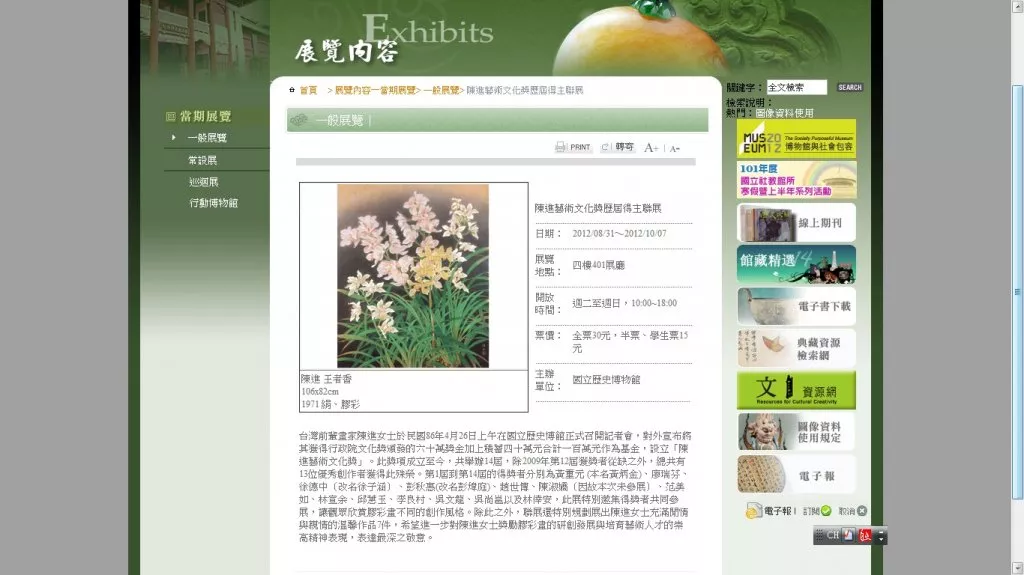Click the red IME icon in language bar

coord(865,536)
